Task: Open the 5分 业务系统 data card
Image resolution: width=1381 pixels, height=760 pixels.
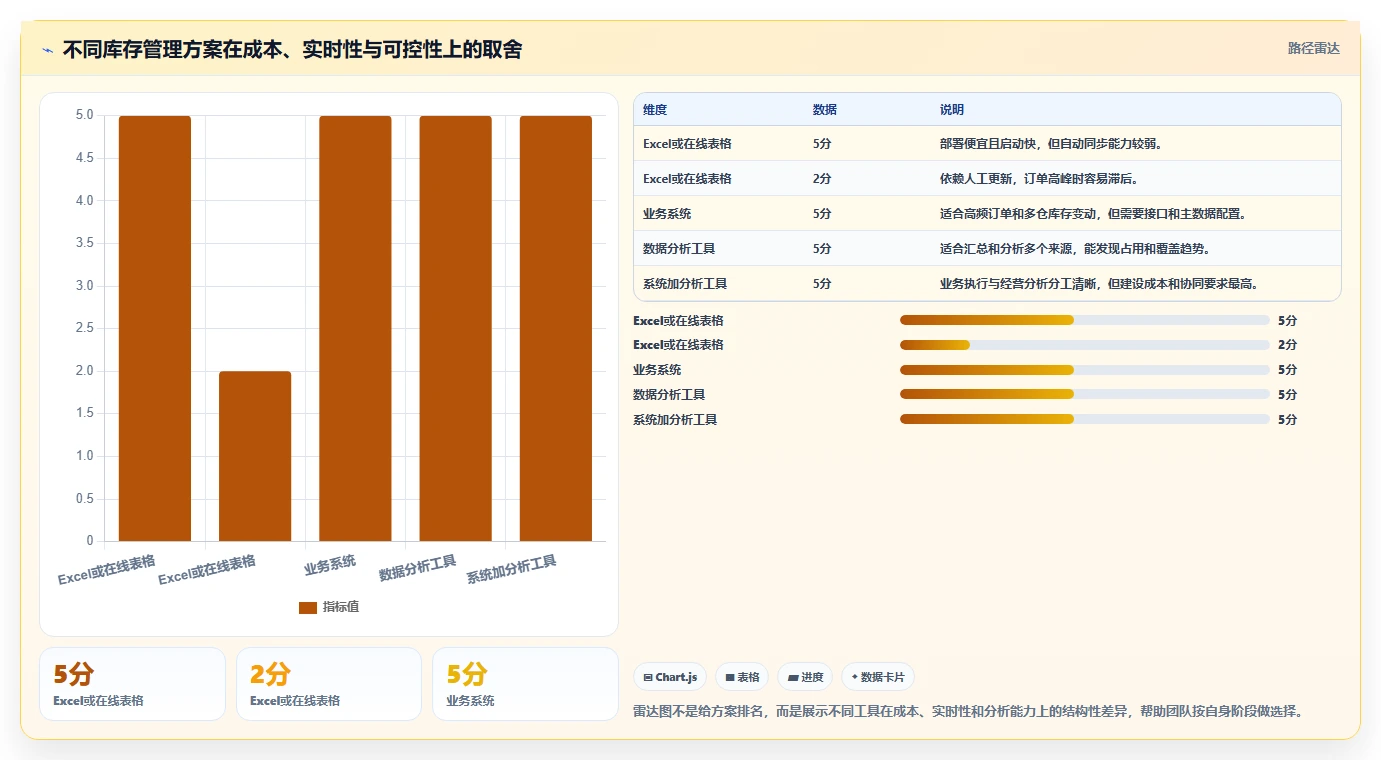Action: click(525, 684)
